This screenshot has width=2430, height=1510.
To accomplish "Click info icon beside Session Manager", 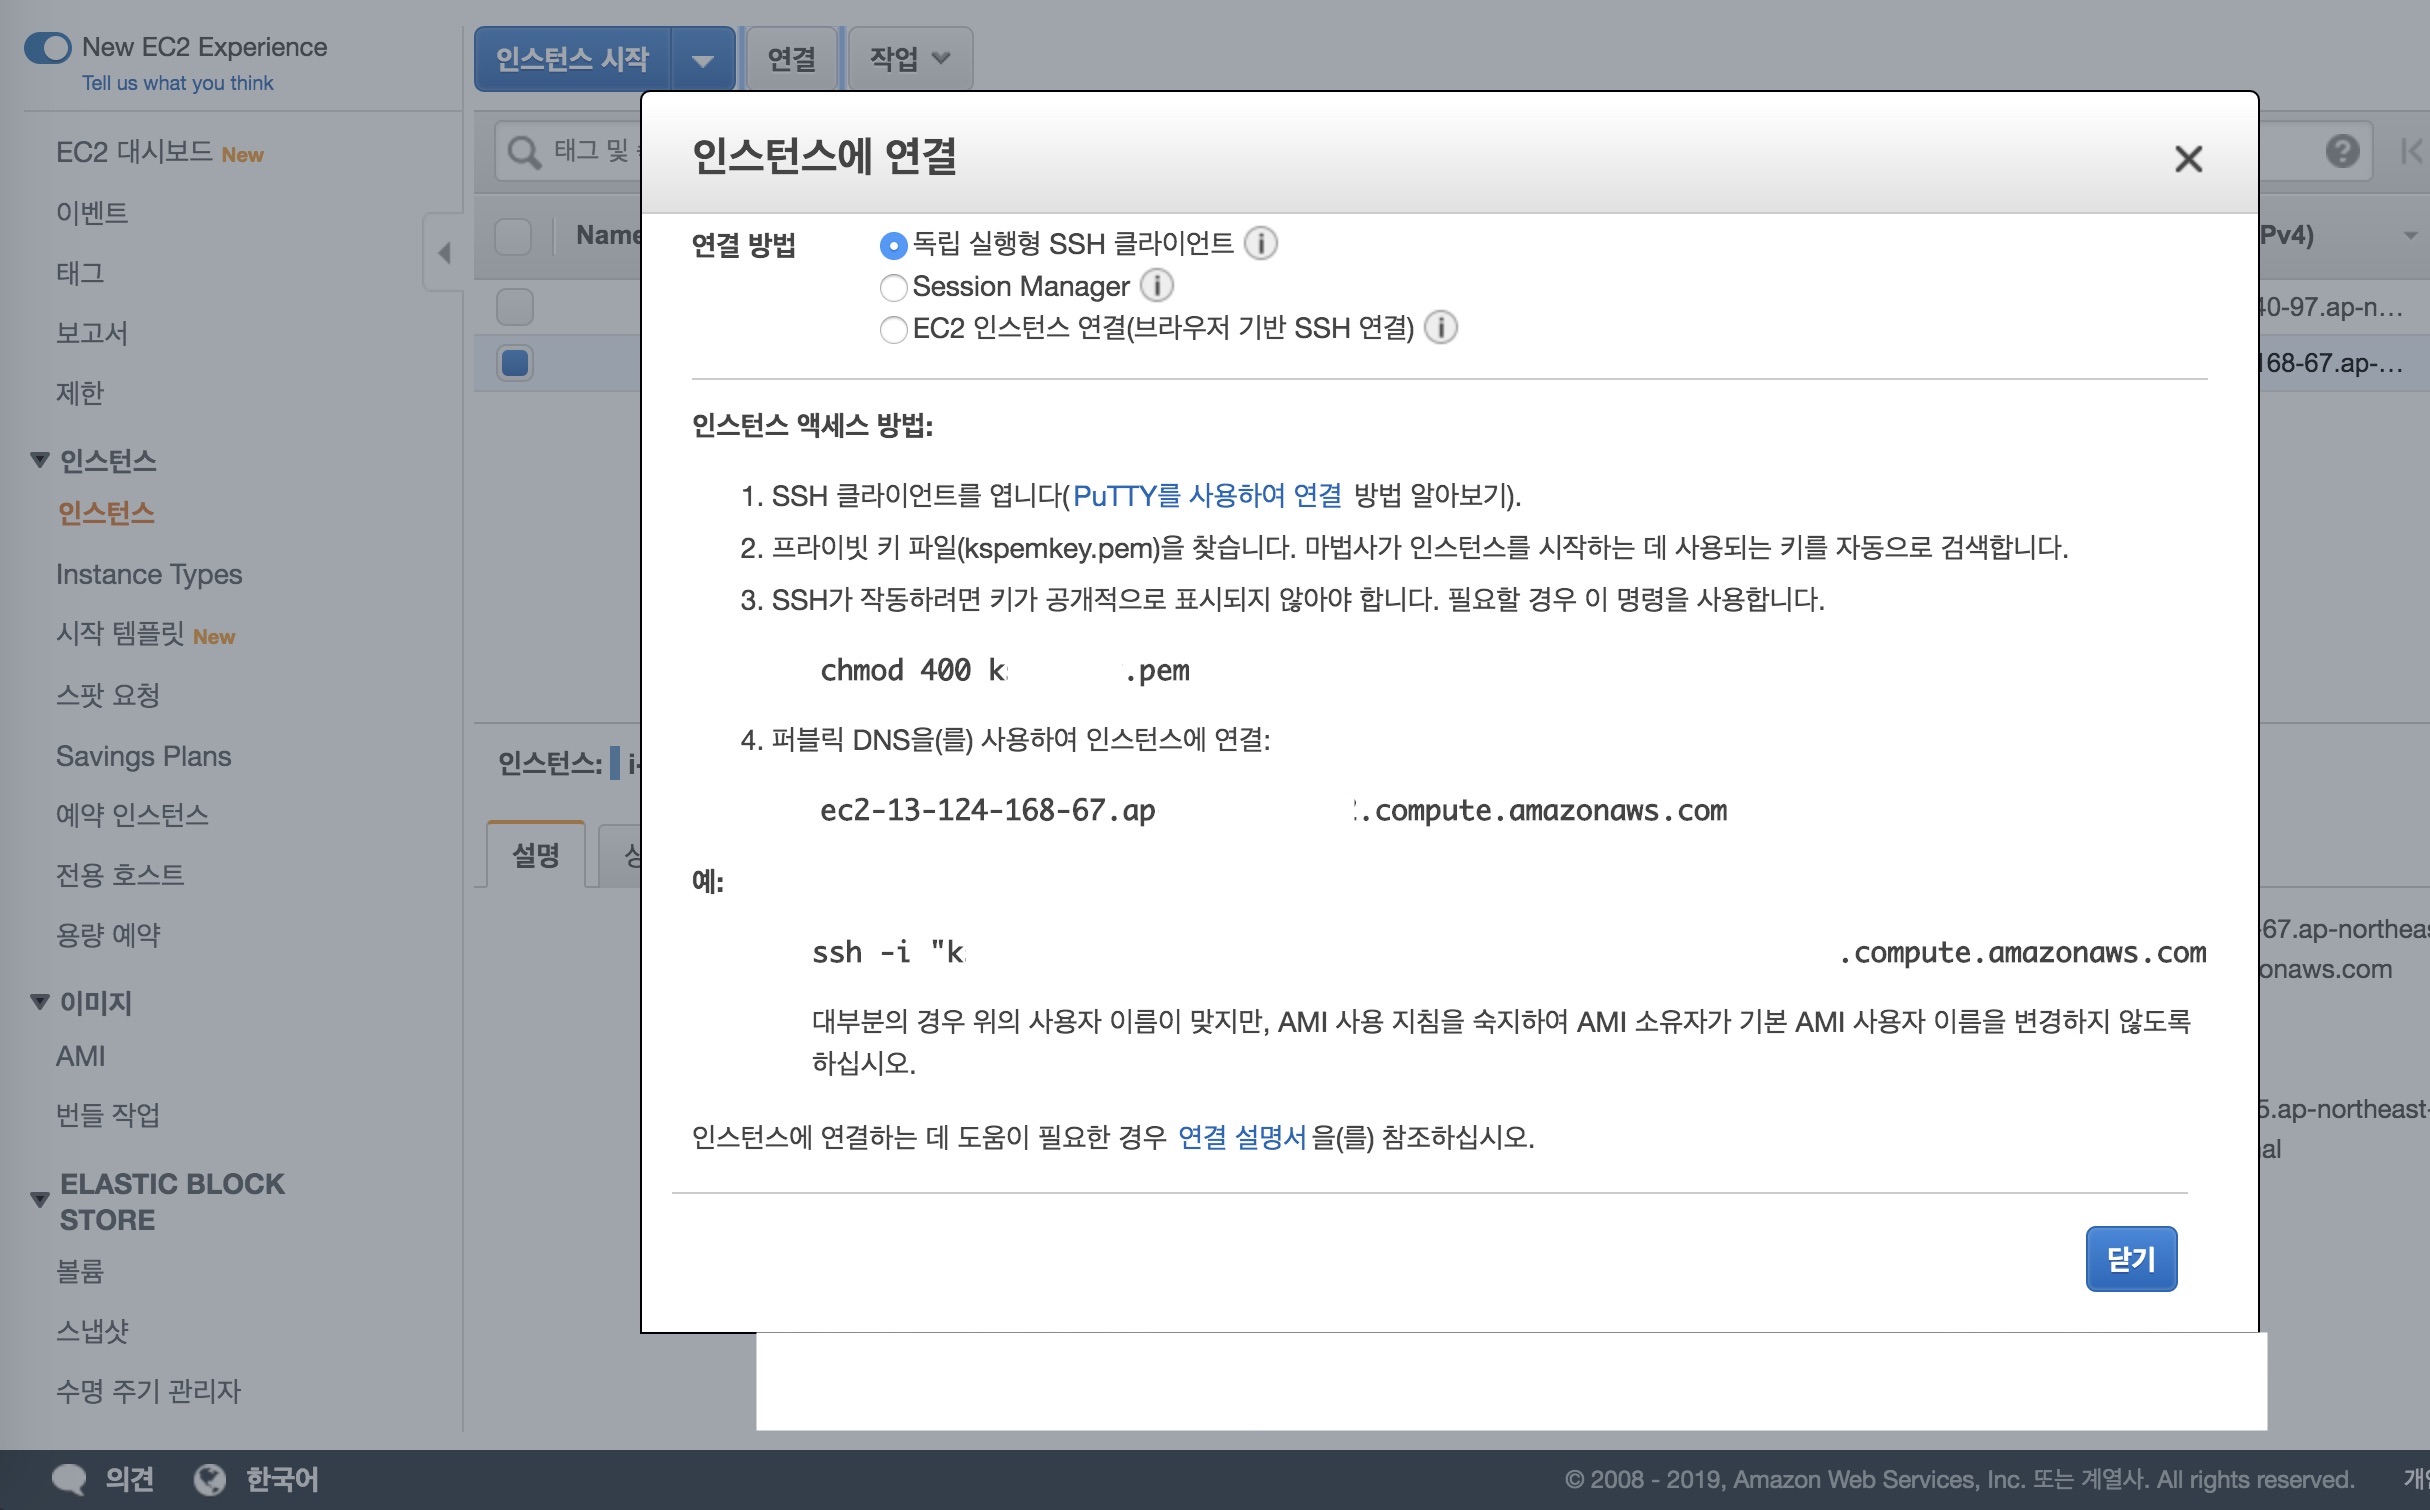I will [x=1156, y=286].
